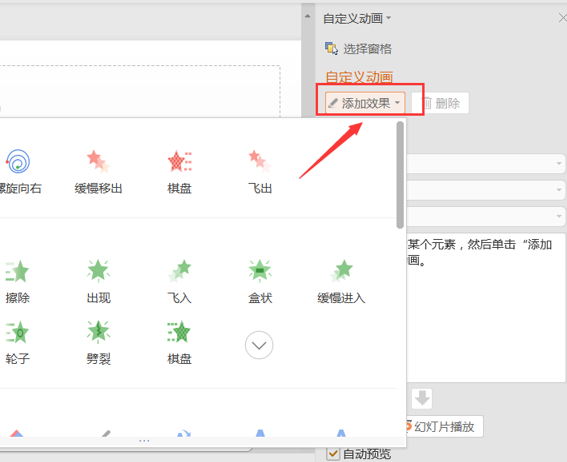This screenshot has width=567, height=462.
Task: Open 选择窗格 selection pane
Action: pyautogui.click(x=358, y=49)
